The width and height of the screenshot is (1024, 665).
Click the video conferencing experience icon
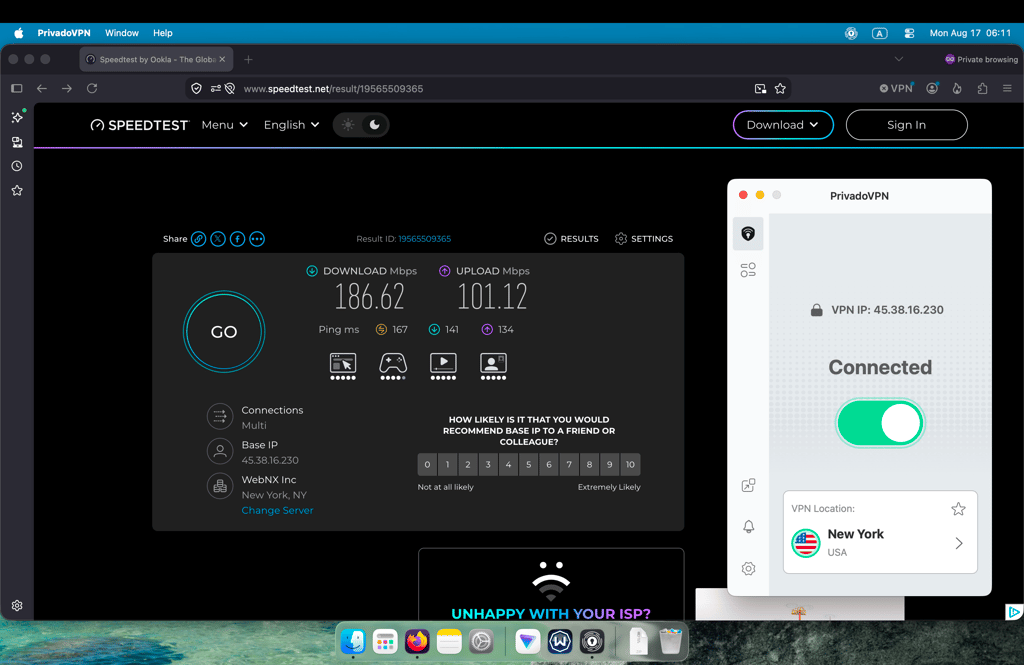[x=493, y=366]
